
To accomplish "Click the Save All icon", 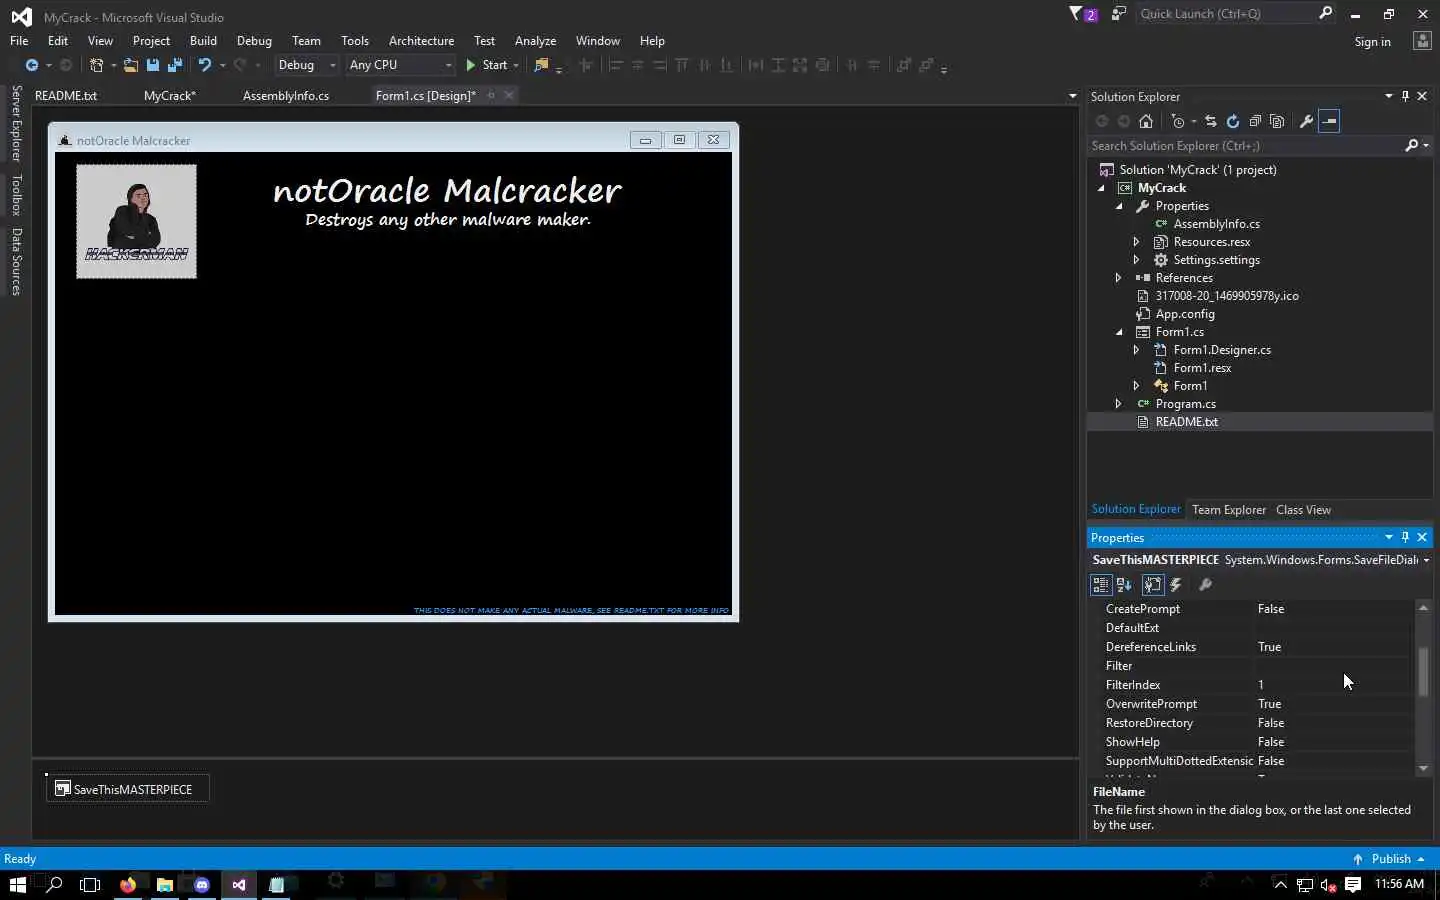I will click(x=174, y=65).
